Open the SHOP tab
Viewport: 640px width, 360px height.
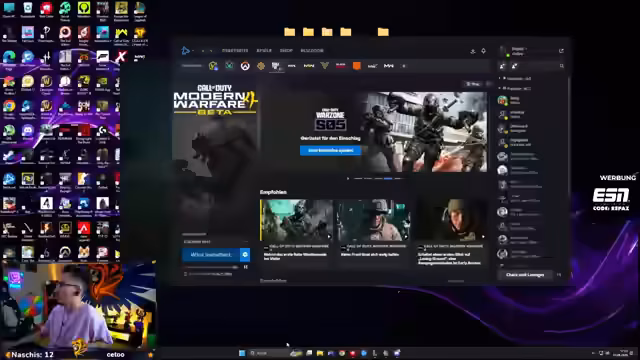tap(286, 51)
